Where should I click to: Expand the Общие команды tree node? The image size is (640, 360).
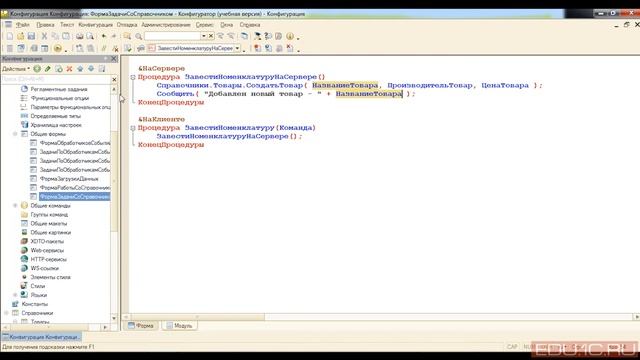[15, 205]
